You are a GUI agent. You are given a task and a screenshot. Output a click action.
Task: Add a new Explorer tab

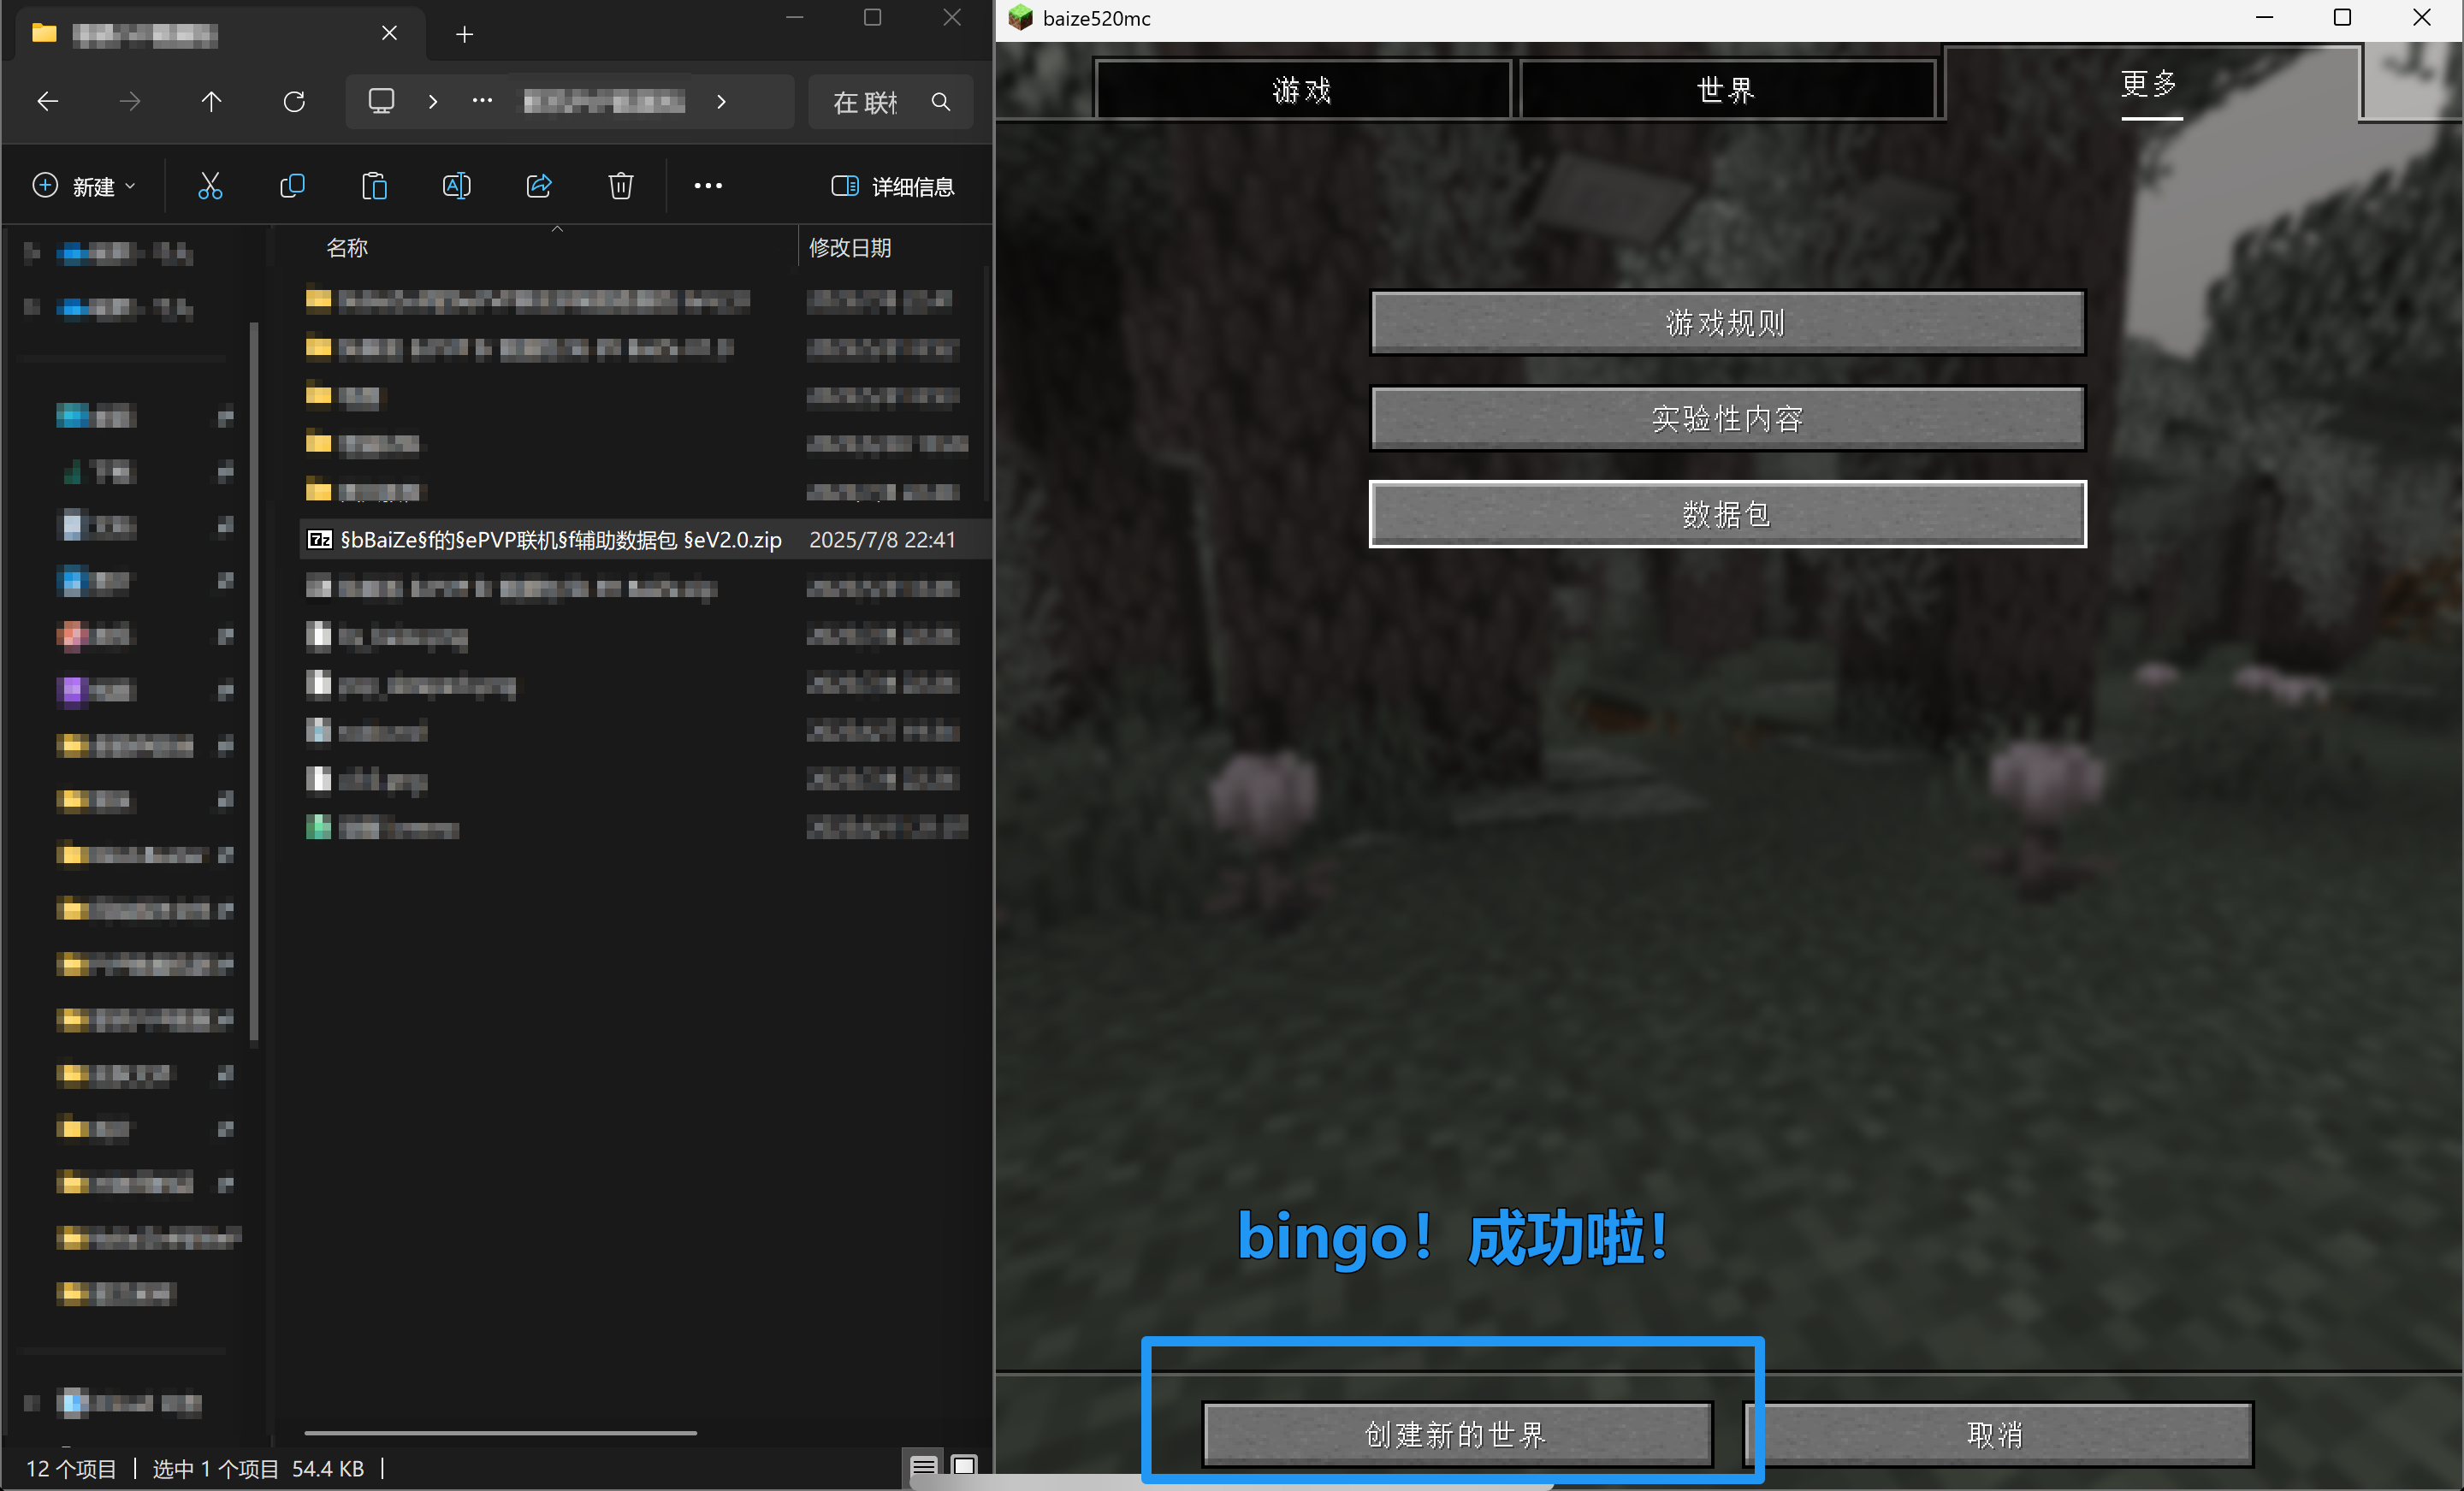464,35
